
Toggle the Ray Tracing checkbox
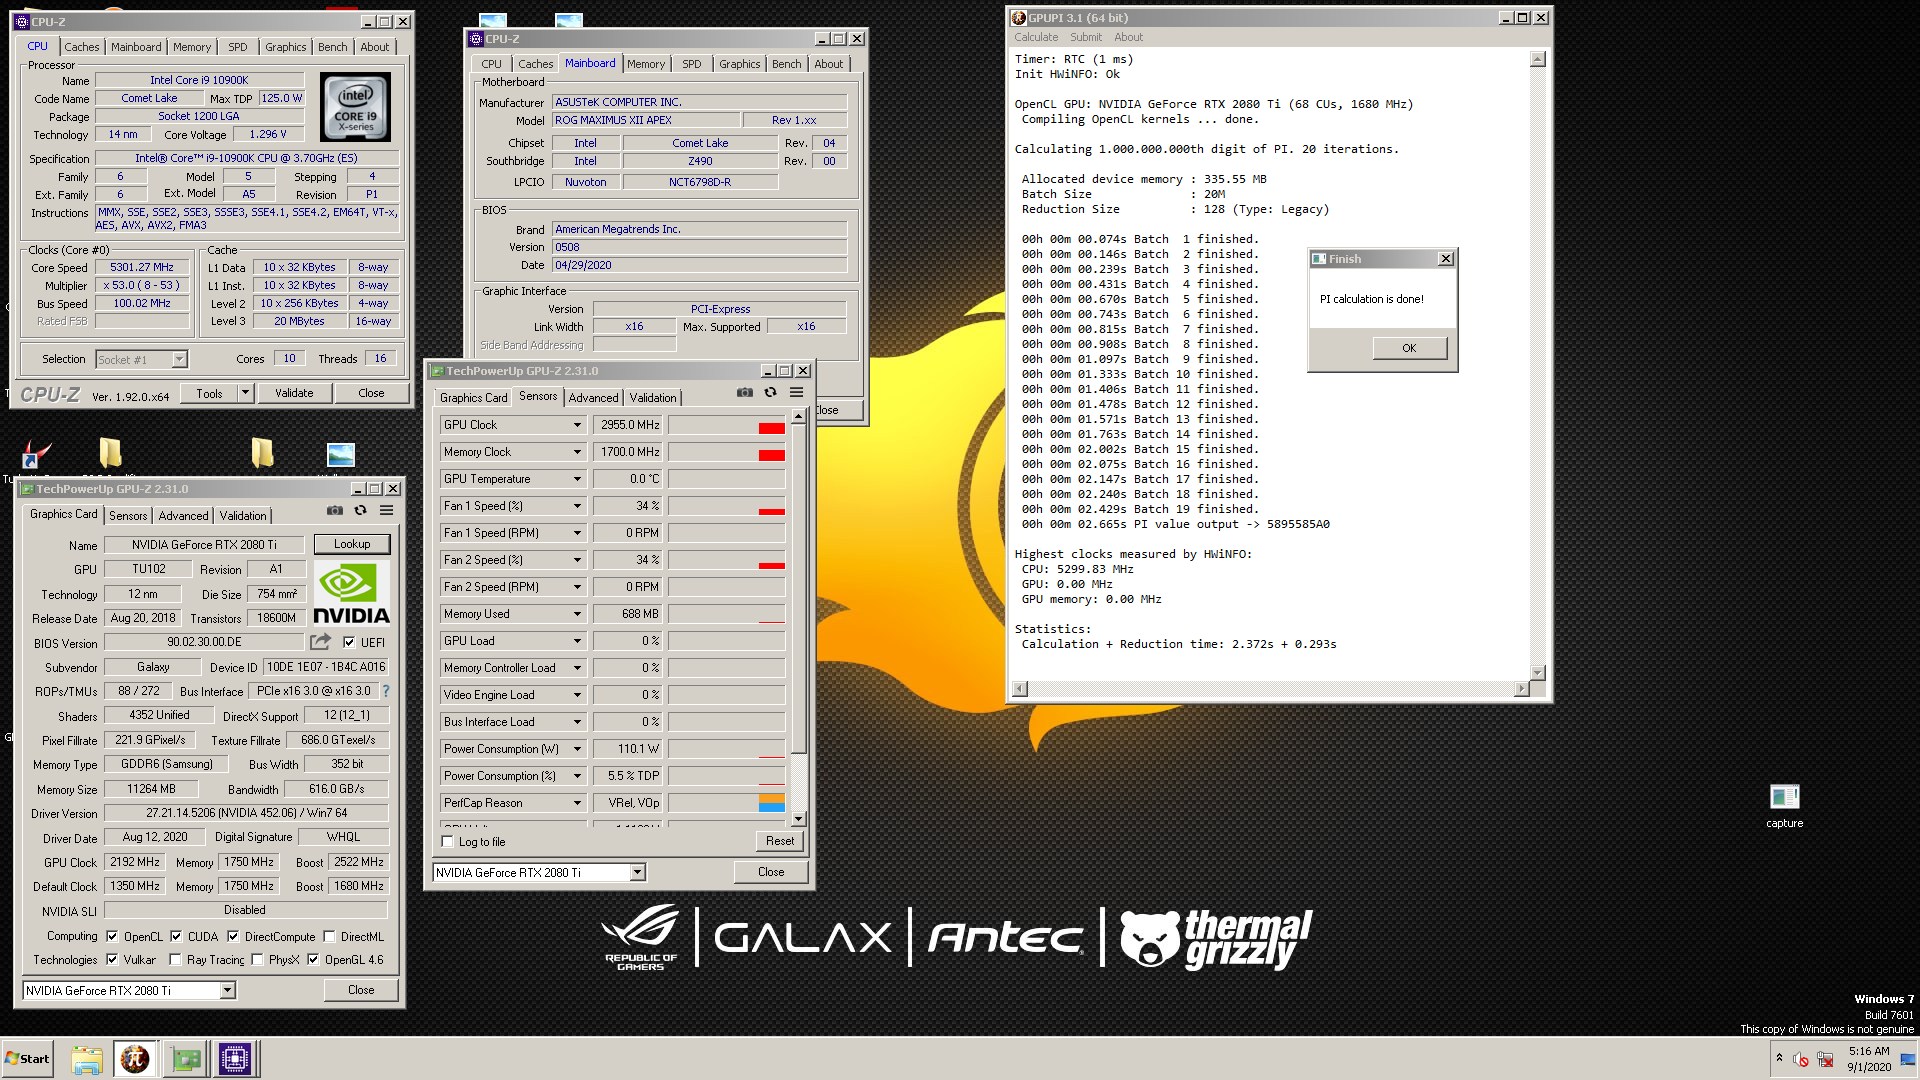[x=175, y=960]
